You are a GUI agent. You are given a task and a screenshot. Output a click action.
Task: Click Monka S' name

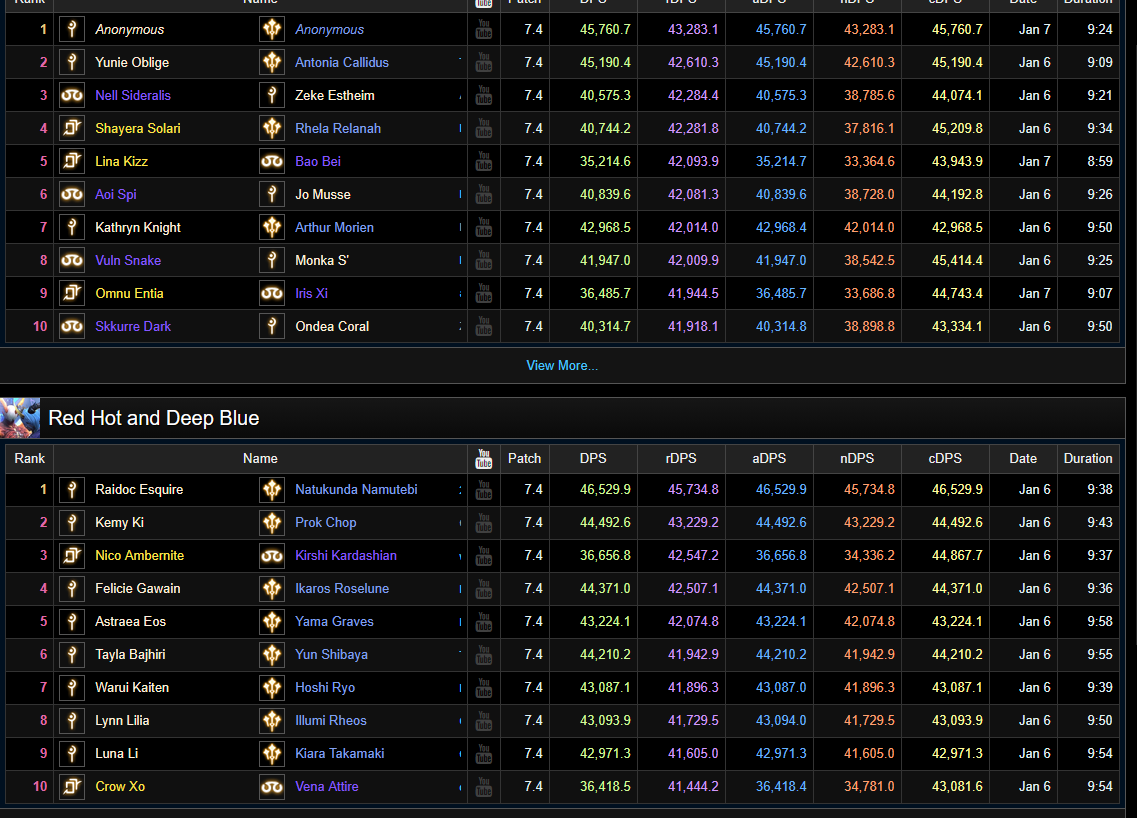point(322,260)
